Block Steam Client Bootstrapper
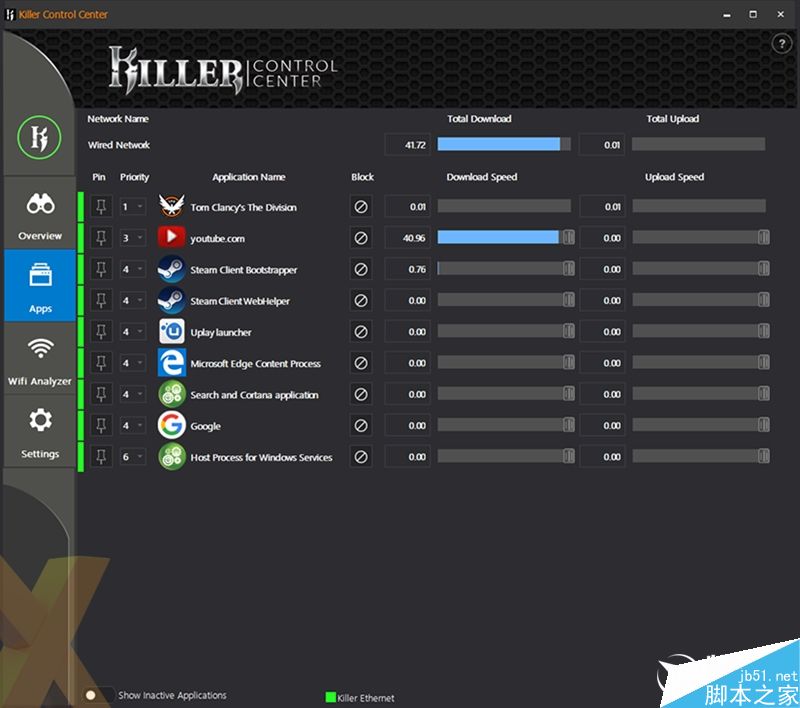The image size is (800, 708). 361,269
